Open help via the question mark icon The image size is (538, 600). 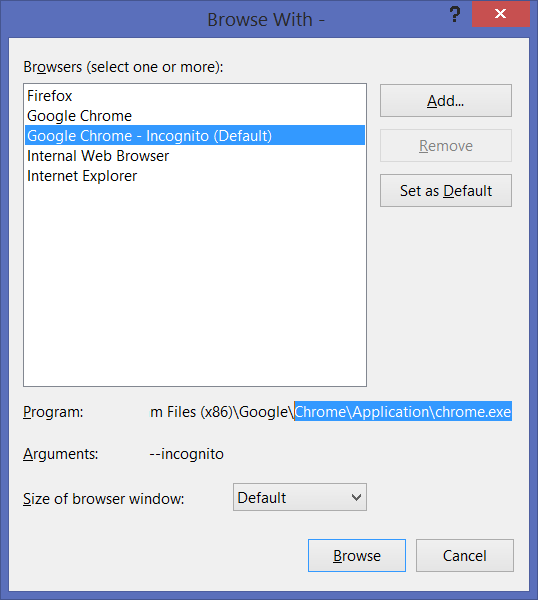pyautogui.click(x=454, y=15)
